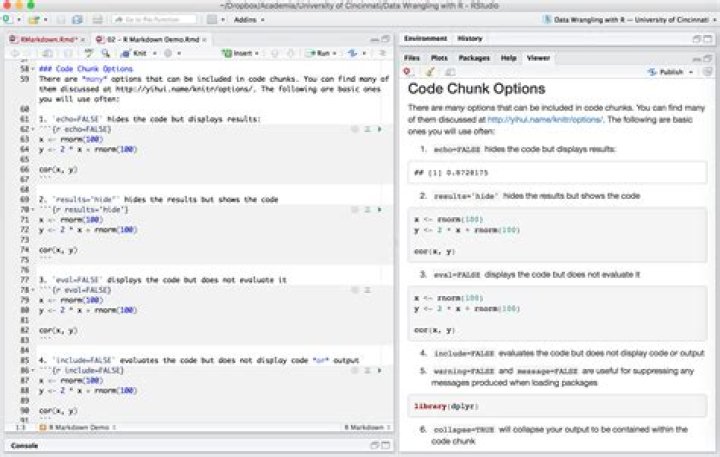Run the results='hide' chunk play button

tap(380, 210)
